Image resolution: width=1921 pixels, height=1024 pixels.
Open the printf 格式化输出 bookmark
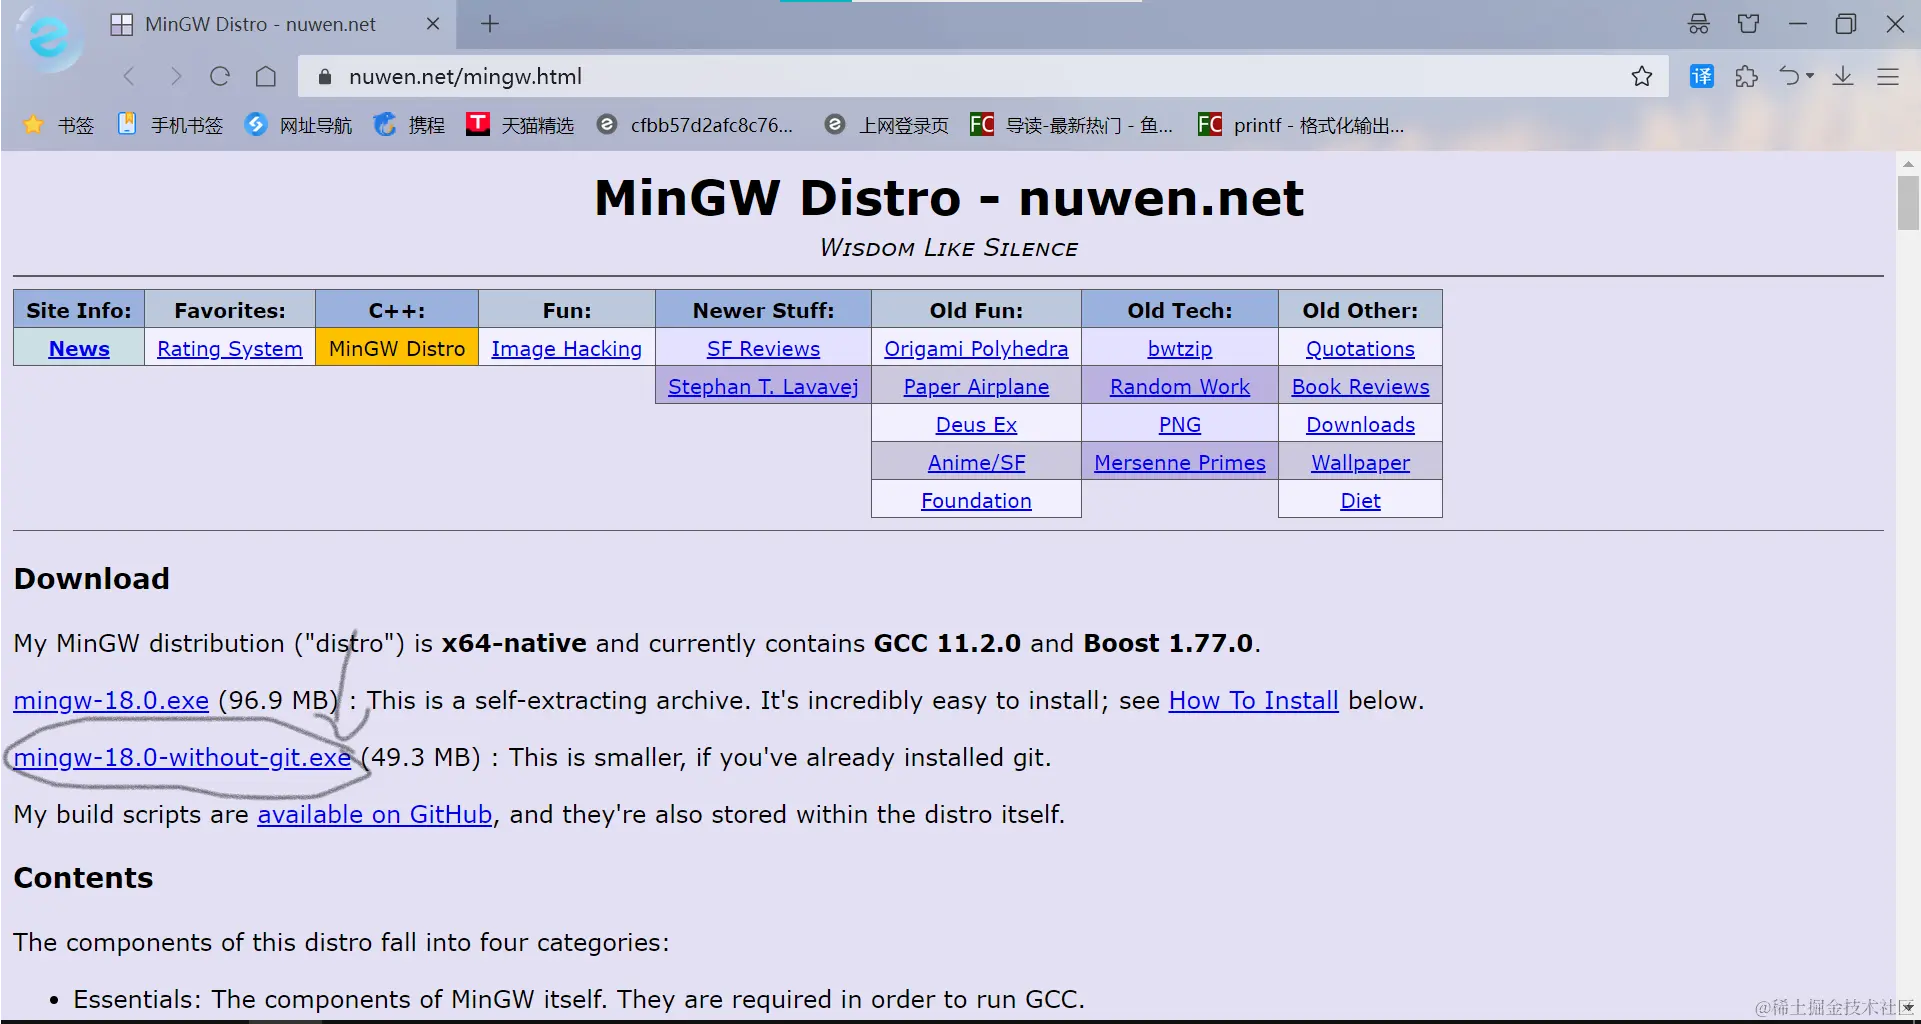pos(1301,125)
